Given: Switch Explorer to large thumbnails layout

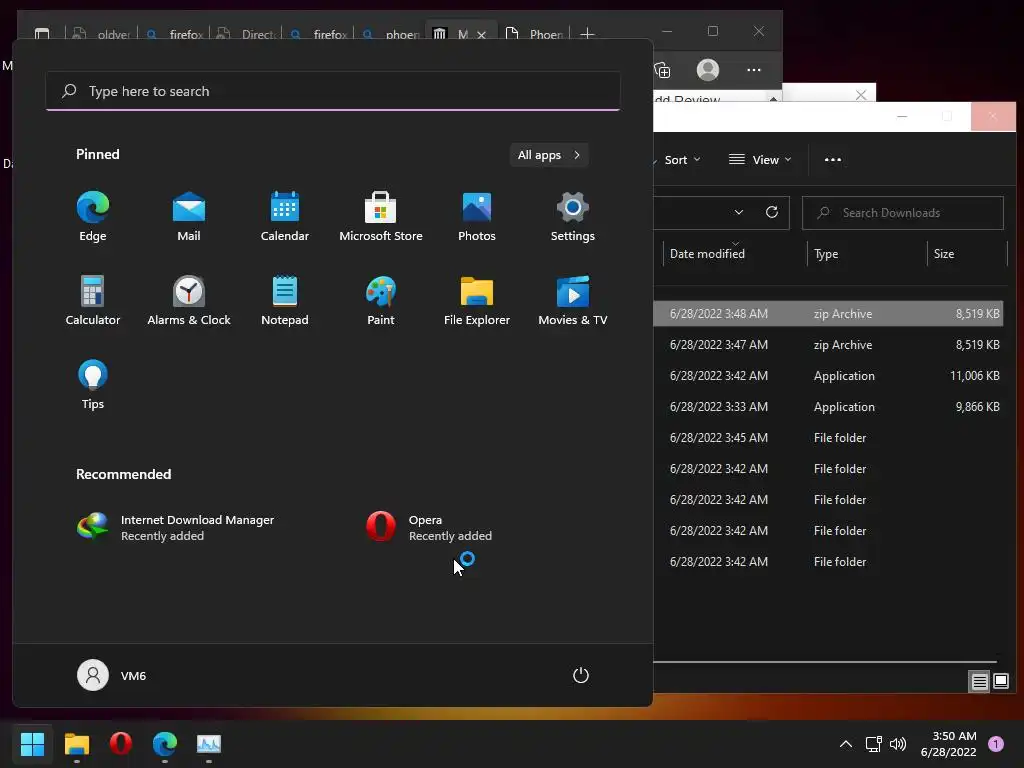Looking at the screenshot, I should click(1001, 682).
